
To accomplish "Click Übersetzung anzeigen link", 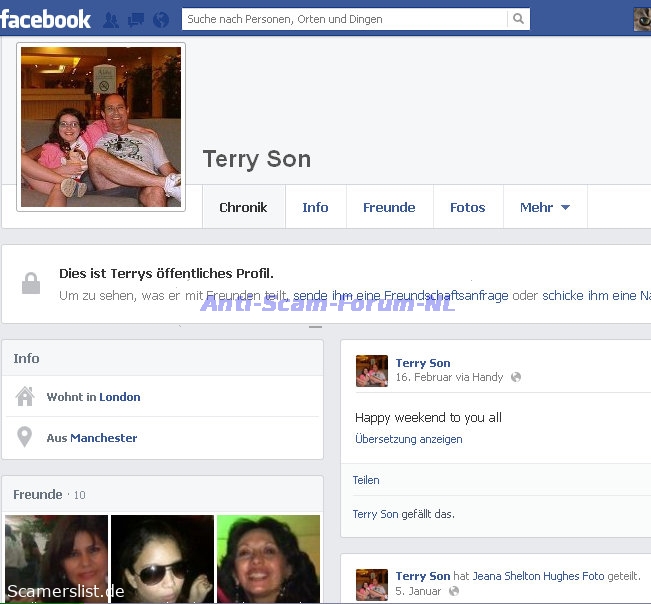I will pyautogui.click(x=408, y=439).
